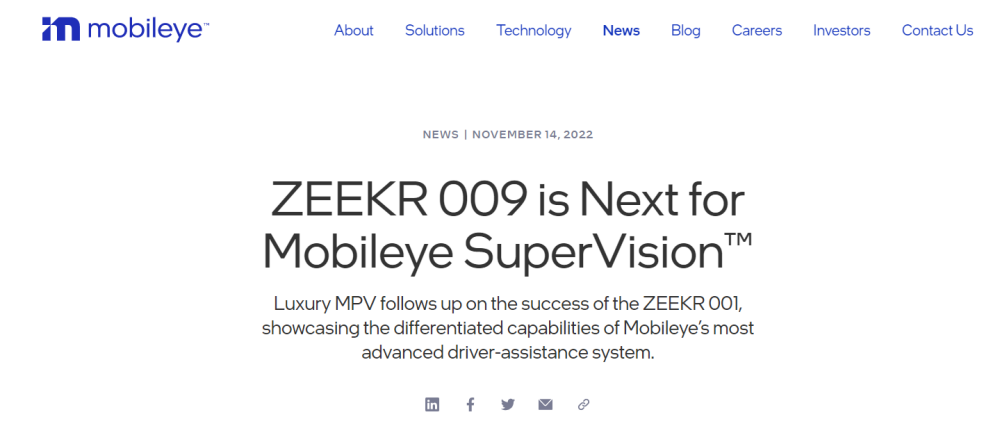Image resolution: width=1000 pixels, height=426 pixels.
Task: Share article on LinkedIn
Action: 432,404
